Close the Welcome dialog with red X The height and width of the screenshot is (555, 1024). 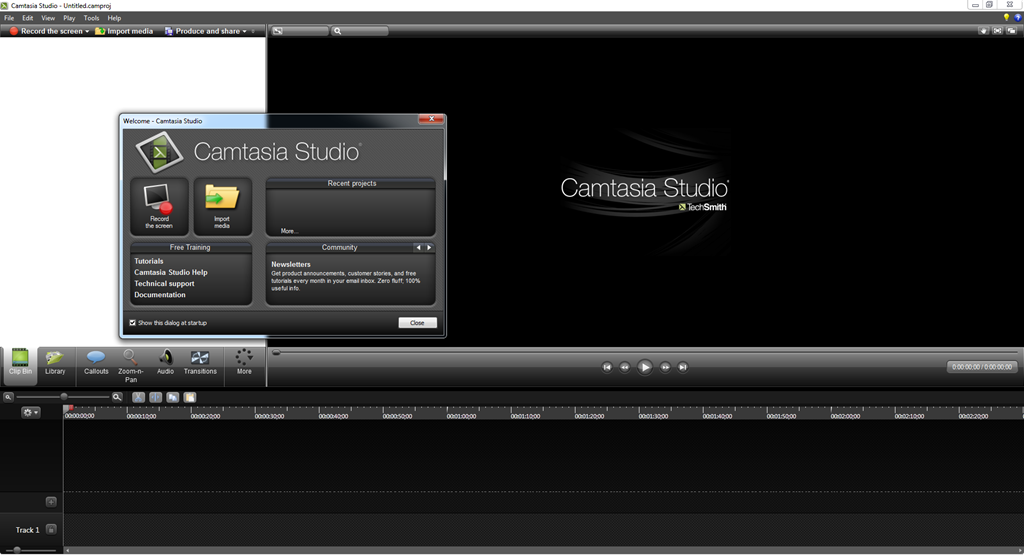pos(431,119)
